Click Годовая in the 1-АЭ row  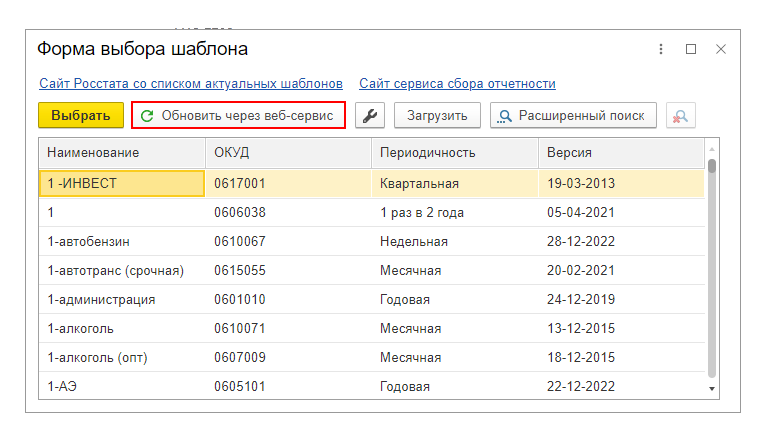(x=455, y=386)
